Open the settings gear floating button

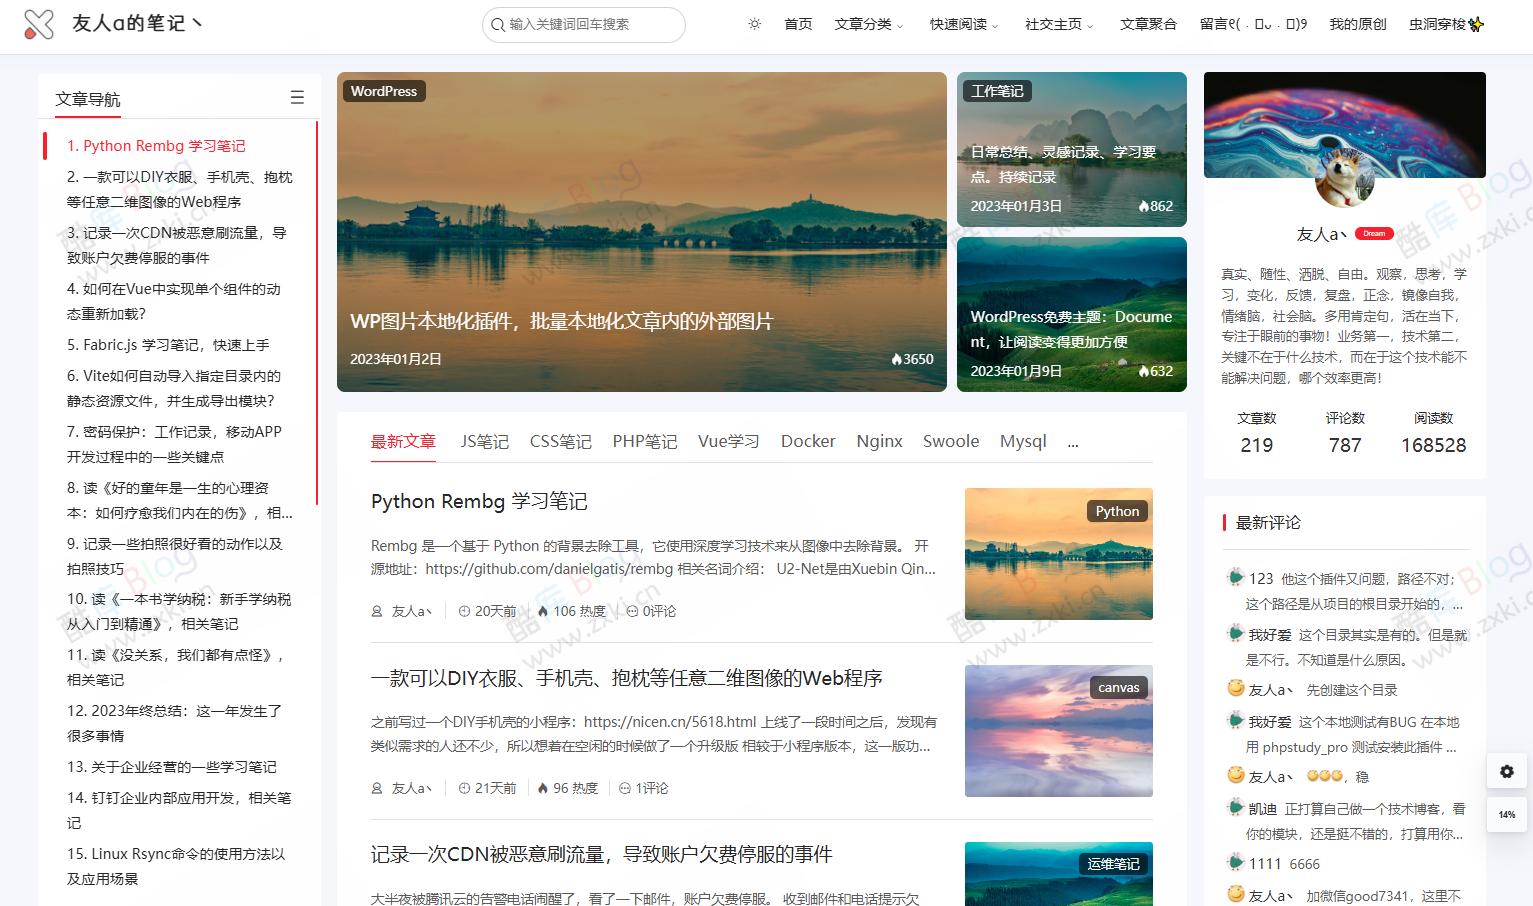pos(1507,772)
